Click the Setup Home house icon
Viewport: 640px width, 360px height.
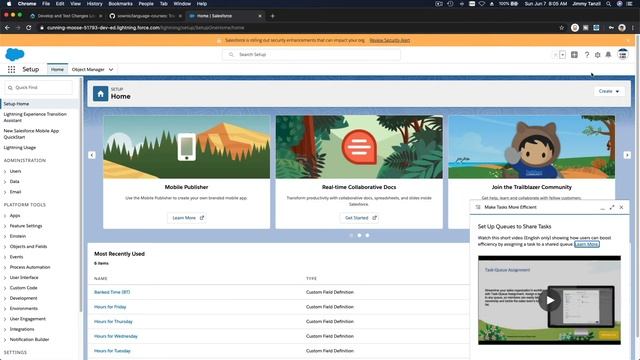pyautogui.click(x=100, y=94)
